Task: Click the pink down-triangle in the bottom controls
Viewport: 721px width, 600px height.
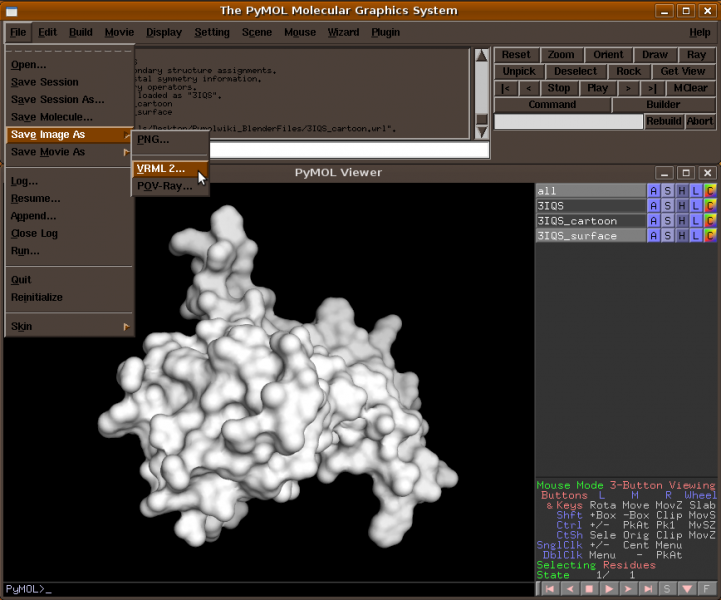Action: click(686, 589)
